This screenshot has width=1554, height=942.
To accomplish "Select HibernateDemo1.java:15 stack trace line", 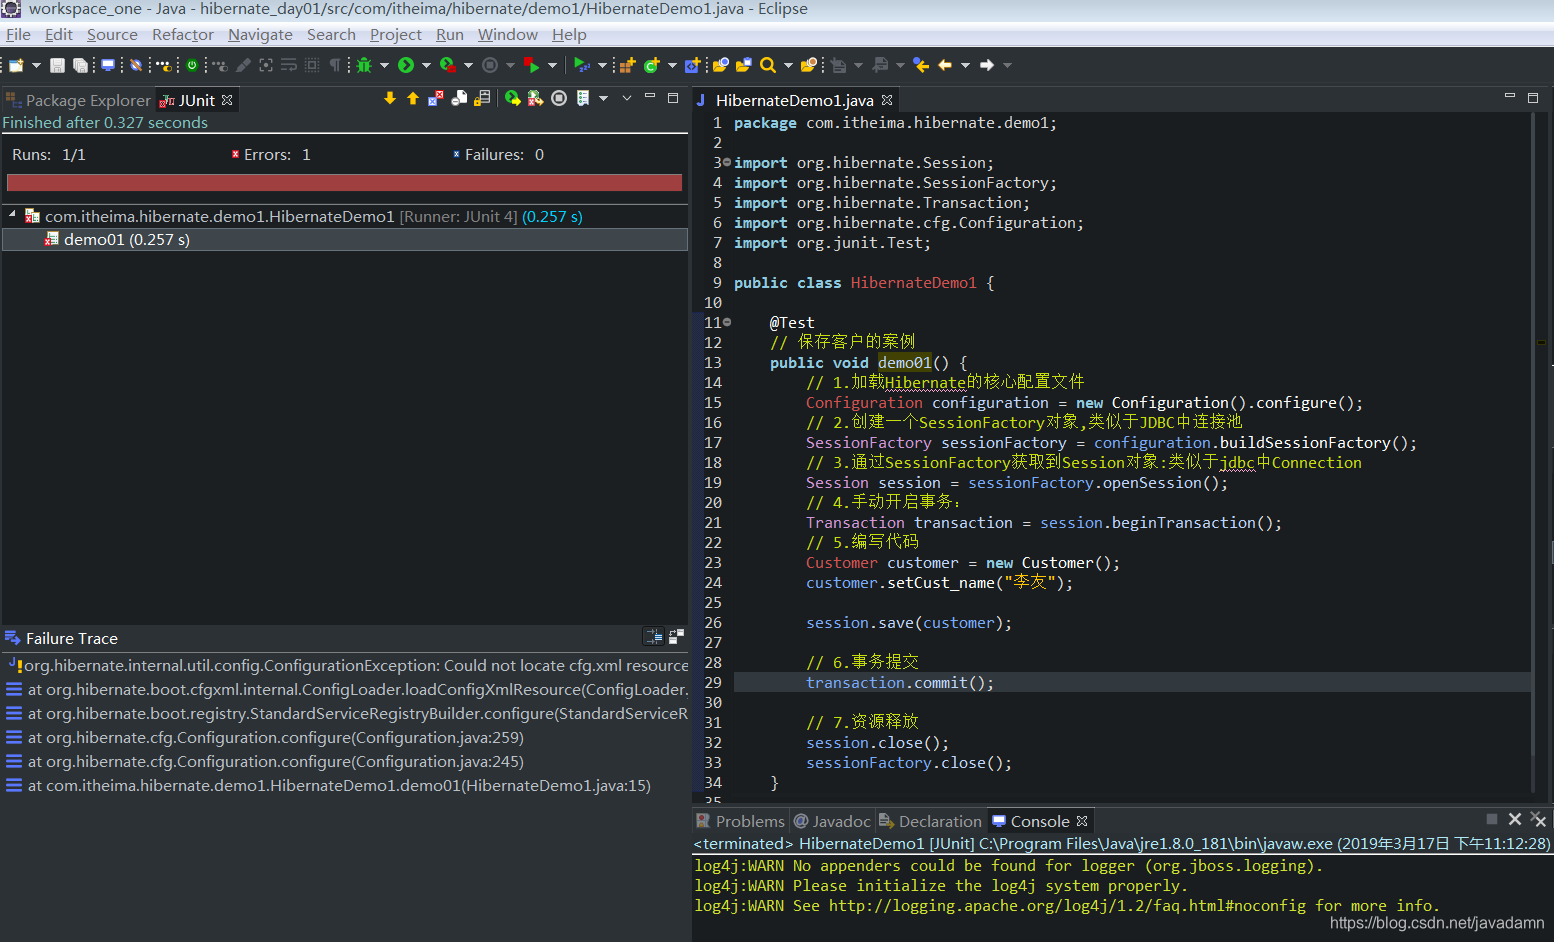I will [x=339, y=785].
